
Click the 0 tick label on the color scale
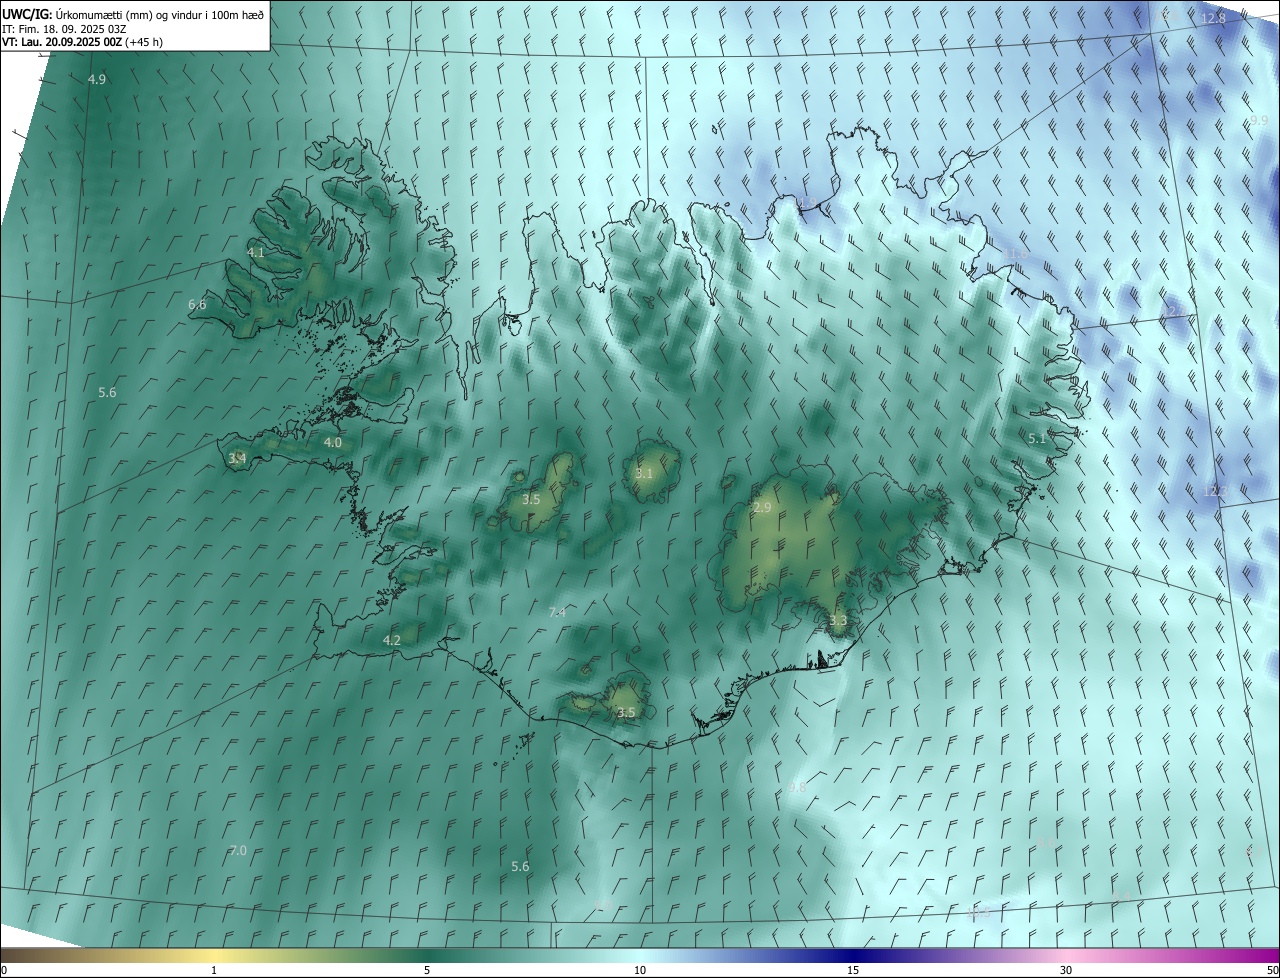pyautogui.click(x=4, y=970)
